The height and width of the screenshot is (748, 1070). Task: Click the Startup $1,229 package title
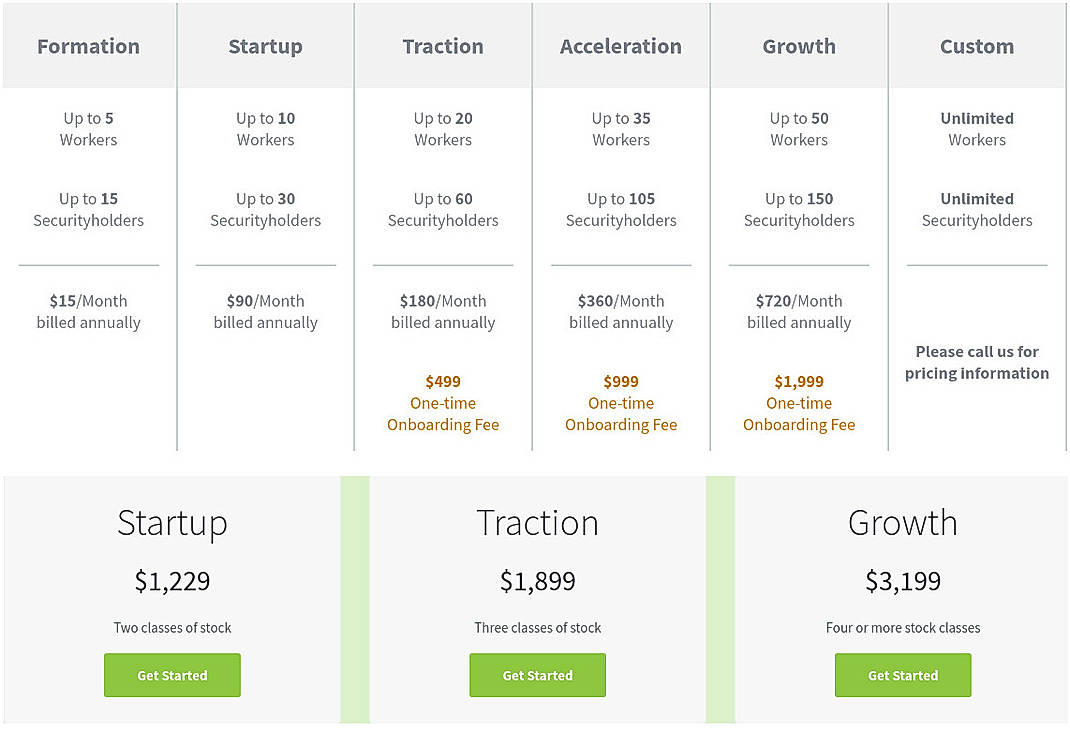point(172,522)
